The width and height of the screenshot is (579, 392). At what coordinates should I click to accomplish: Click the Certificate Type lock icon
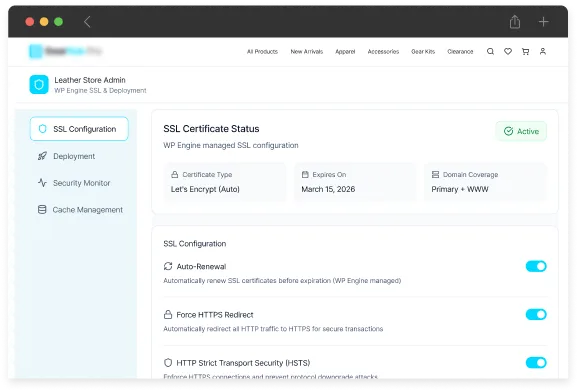[175, 175]
